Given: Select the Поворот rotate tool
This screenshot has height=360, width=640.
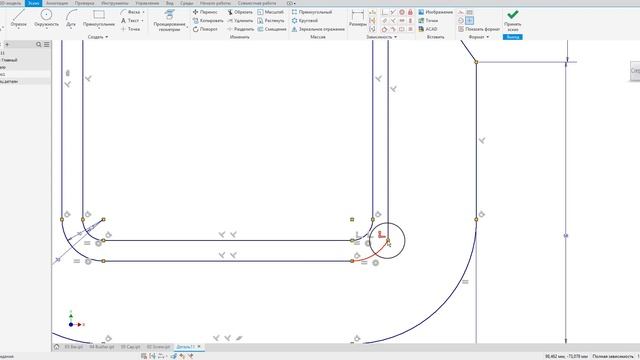Looking at the screenshot, I should 205,29.
